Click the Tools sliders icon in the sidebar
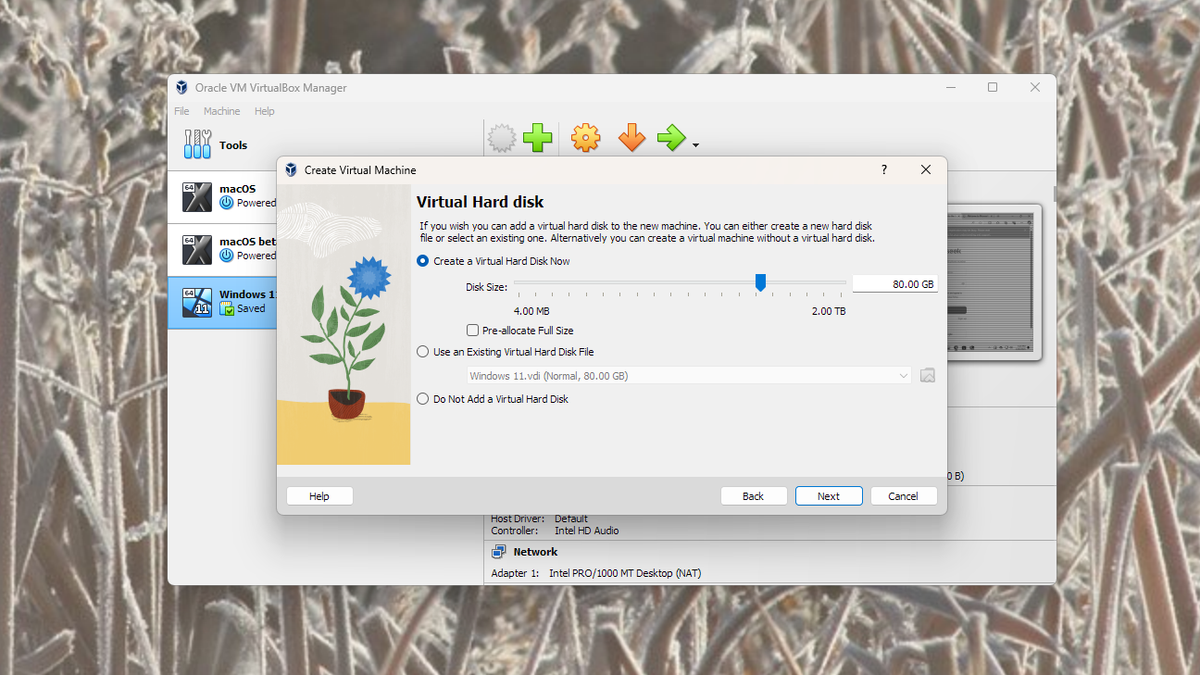Screen dimensions: 1200x675 point(197,144)
